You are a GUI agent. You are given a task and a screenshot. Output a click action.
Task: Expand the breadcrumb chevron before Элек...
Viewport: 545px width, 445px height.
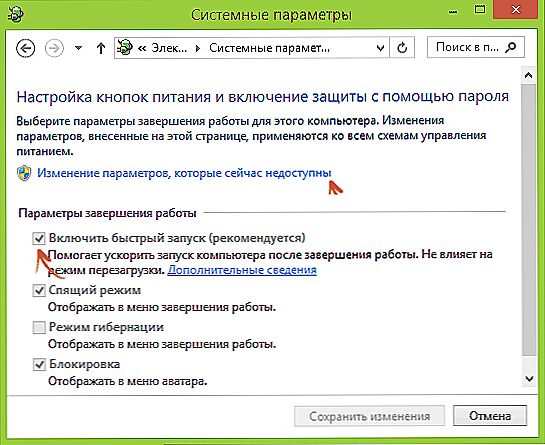click(141, 48)
